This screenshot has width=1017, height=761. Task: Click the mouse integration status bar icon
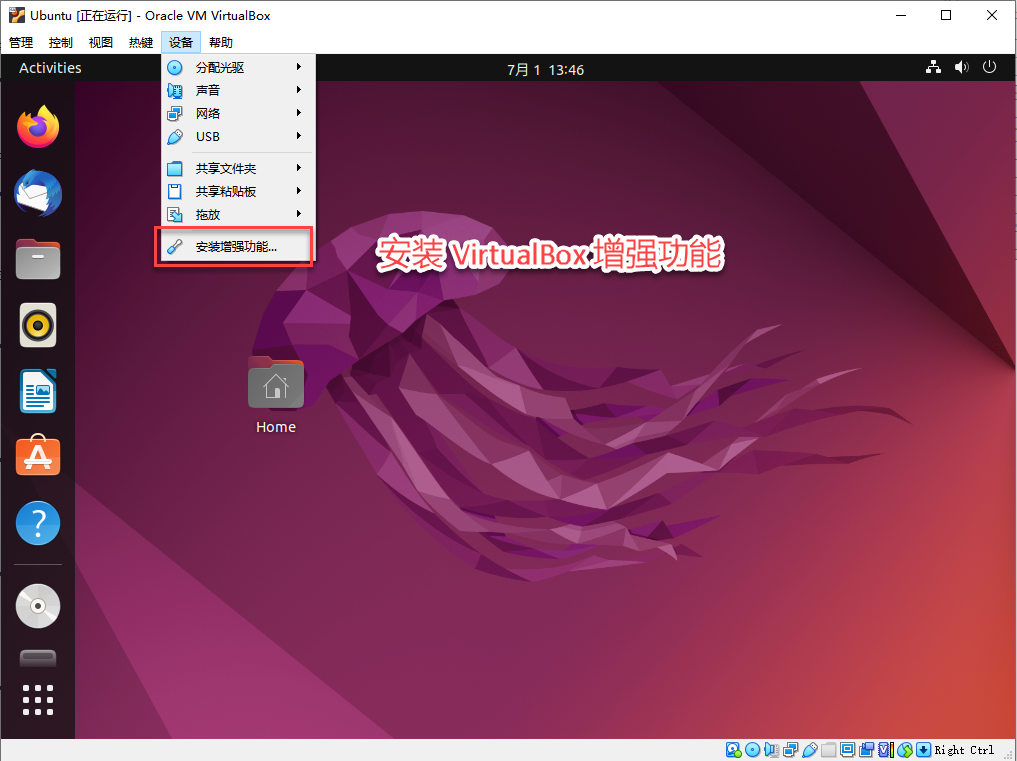905,750
